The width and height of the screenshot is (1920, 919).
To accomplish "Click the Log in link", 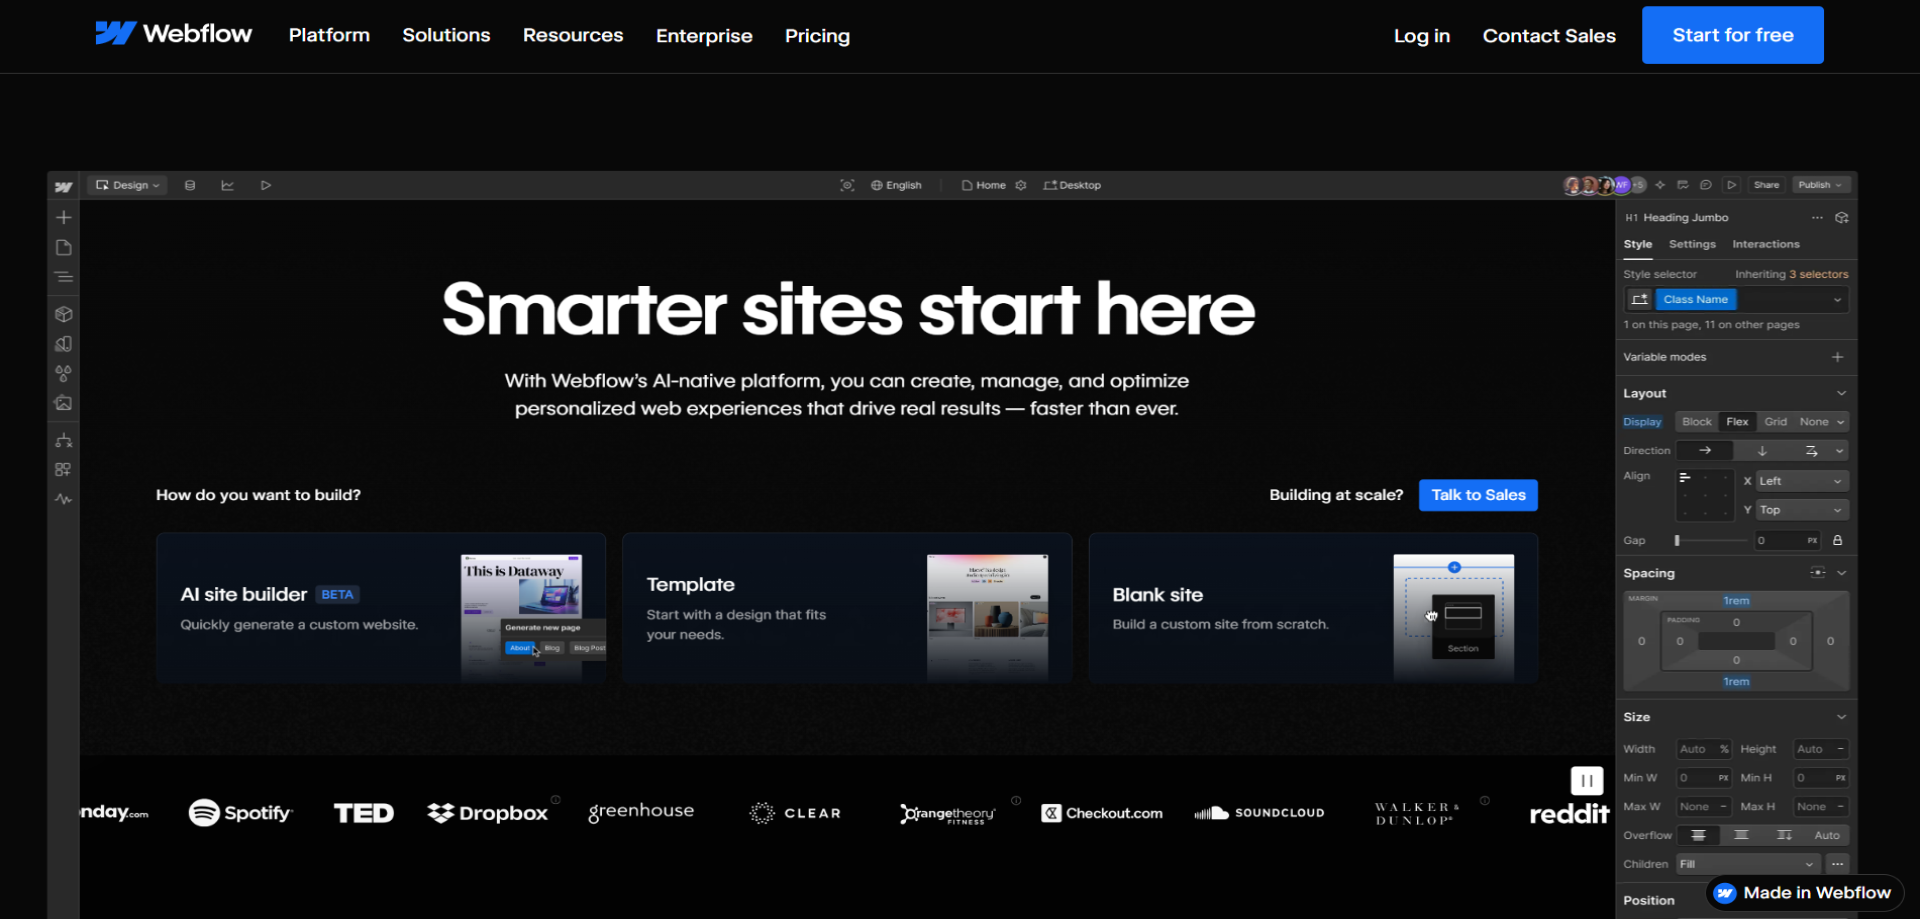I will click(1421, 36).
